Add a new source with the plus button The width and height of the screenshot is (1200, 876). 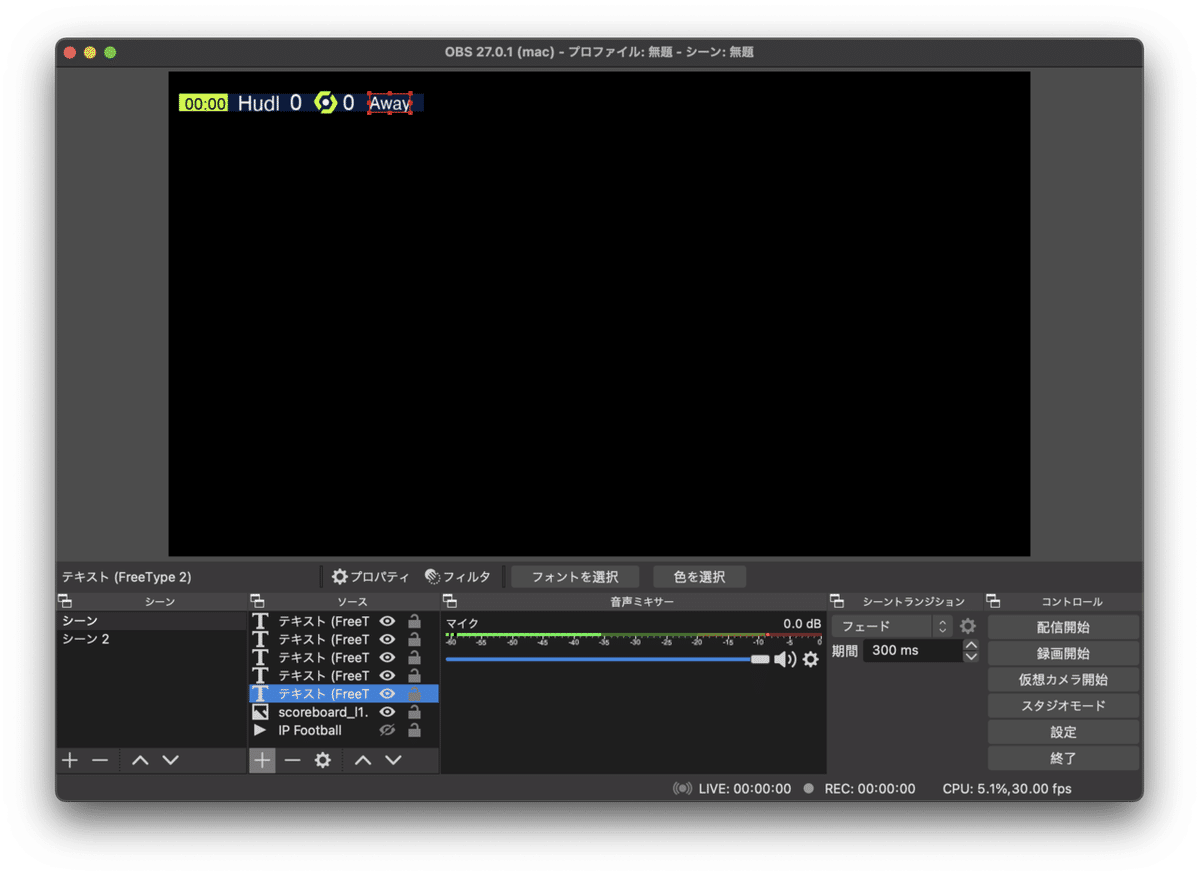[x=262, y=760]
